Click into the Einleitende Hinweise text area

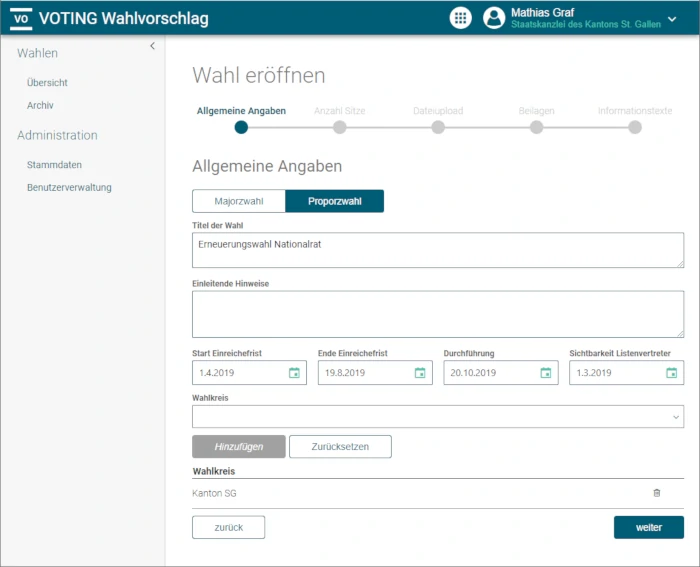[438, 314]
